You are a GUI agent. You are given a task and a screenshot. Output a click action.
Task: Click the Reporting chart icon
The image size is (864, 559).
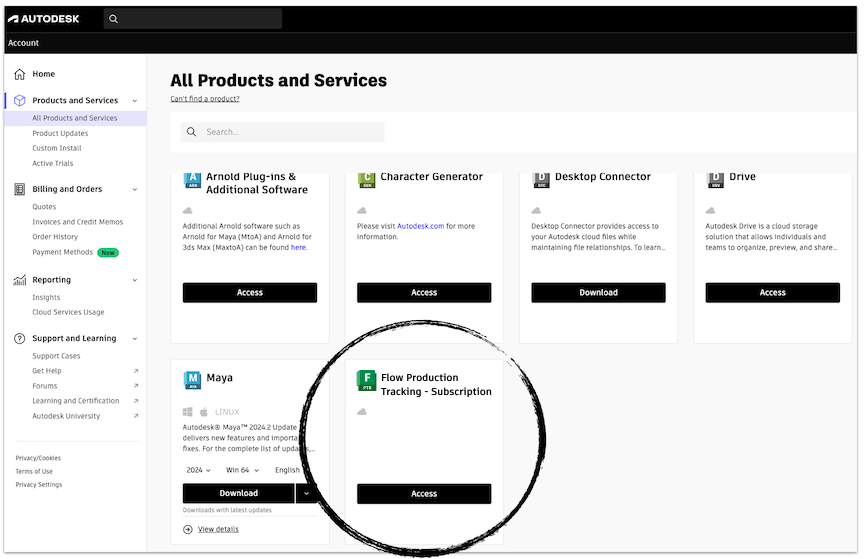coord(19,280)
